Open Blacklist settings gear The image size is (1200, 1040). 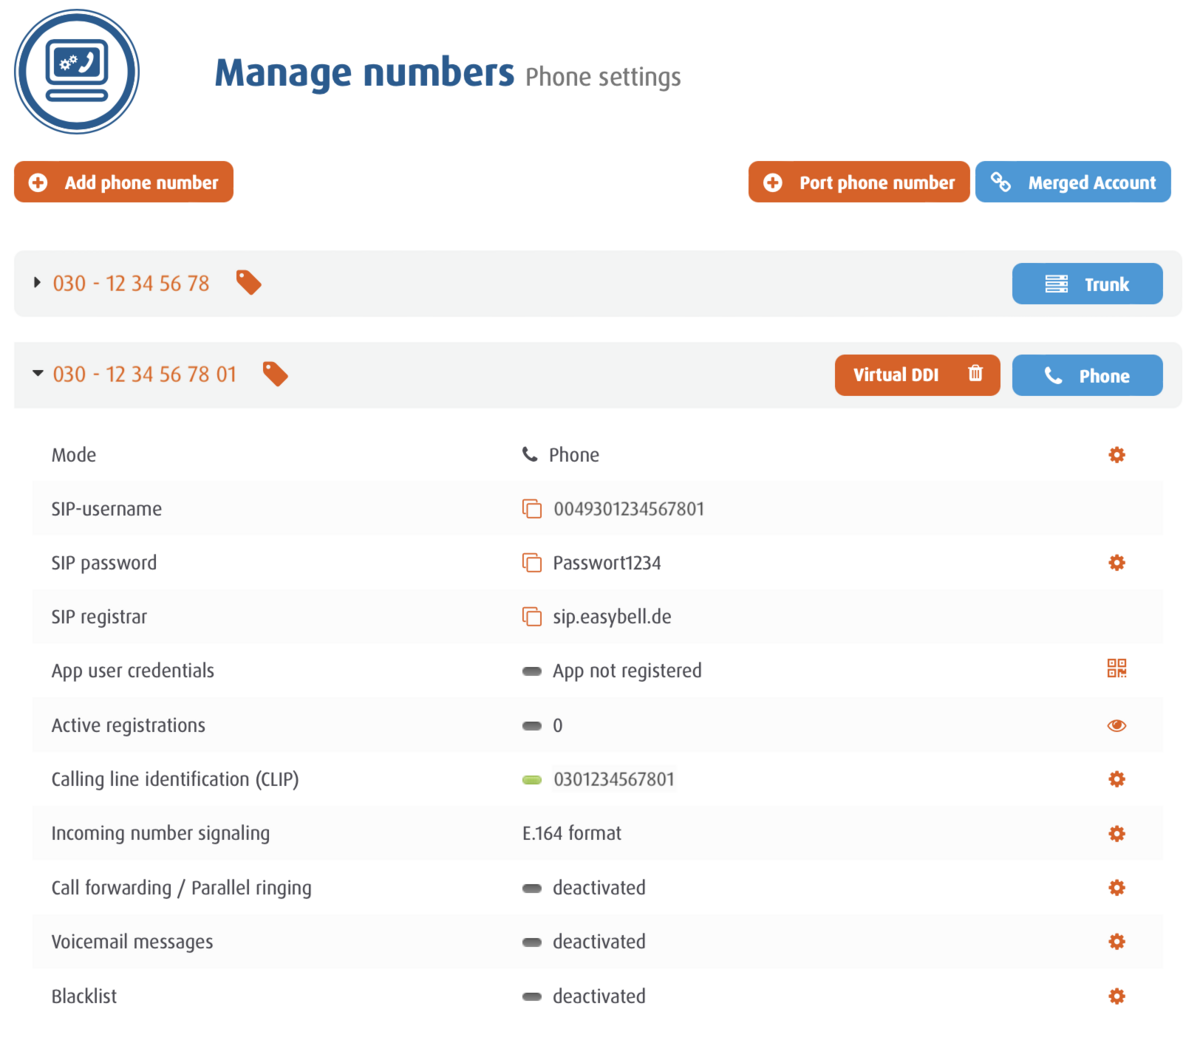click(x=1116, y=996)
